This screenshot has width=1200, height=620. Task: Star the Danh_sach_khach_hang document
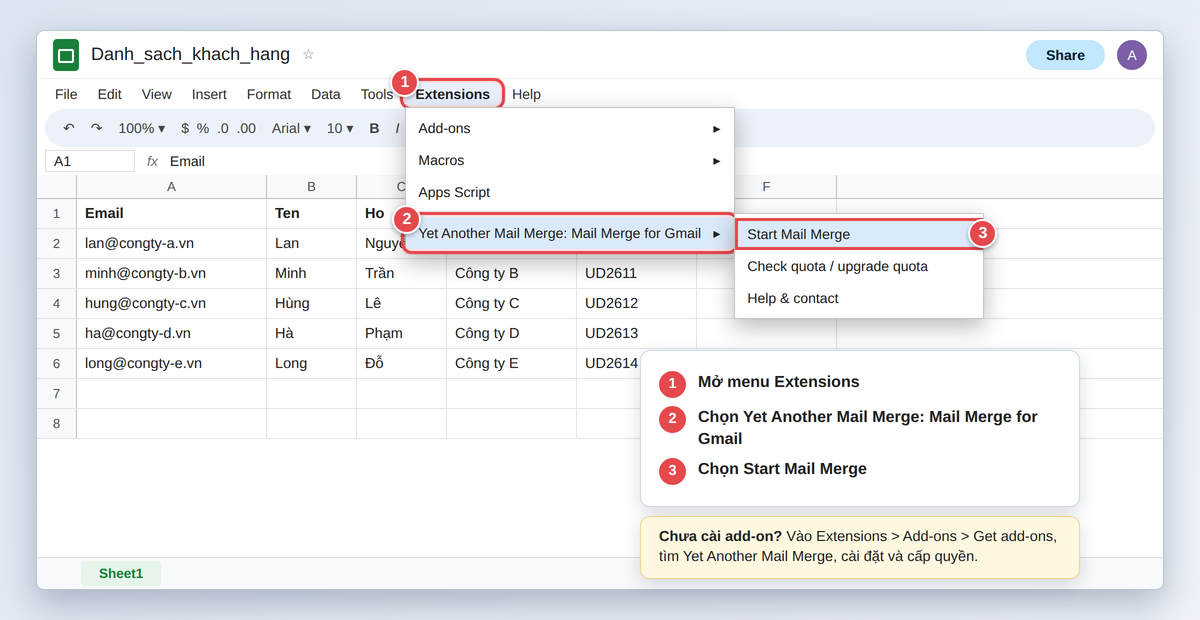click(308, 54)
